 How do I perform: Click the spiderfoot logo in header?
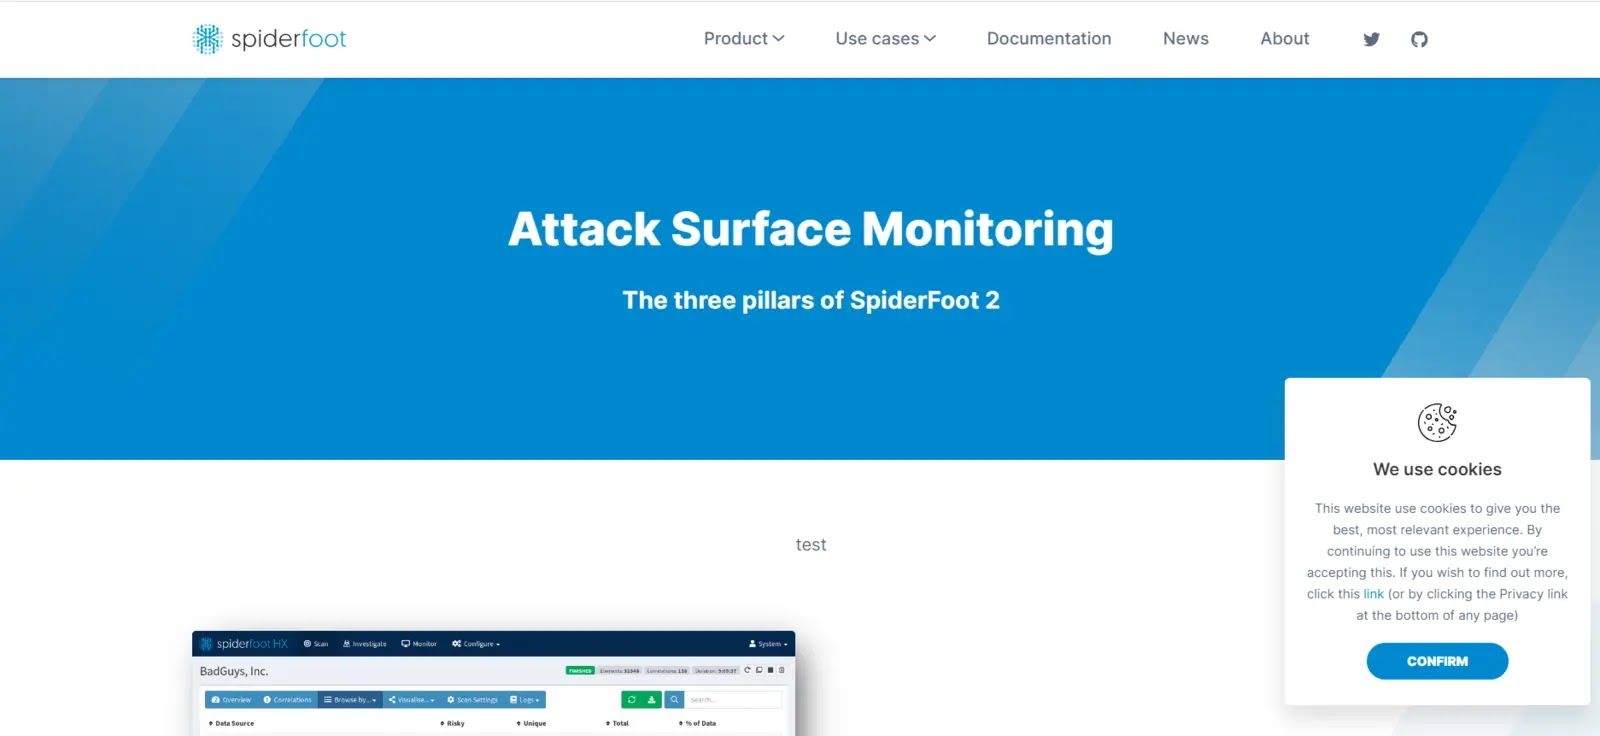coord(269,39)
